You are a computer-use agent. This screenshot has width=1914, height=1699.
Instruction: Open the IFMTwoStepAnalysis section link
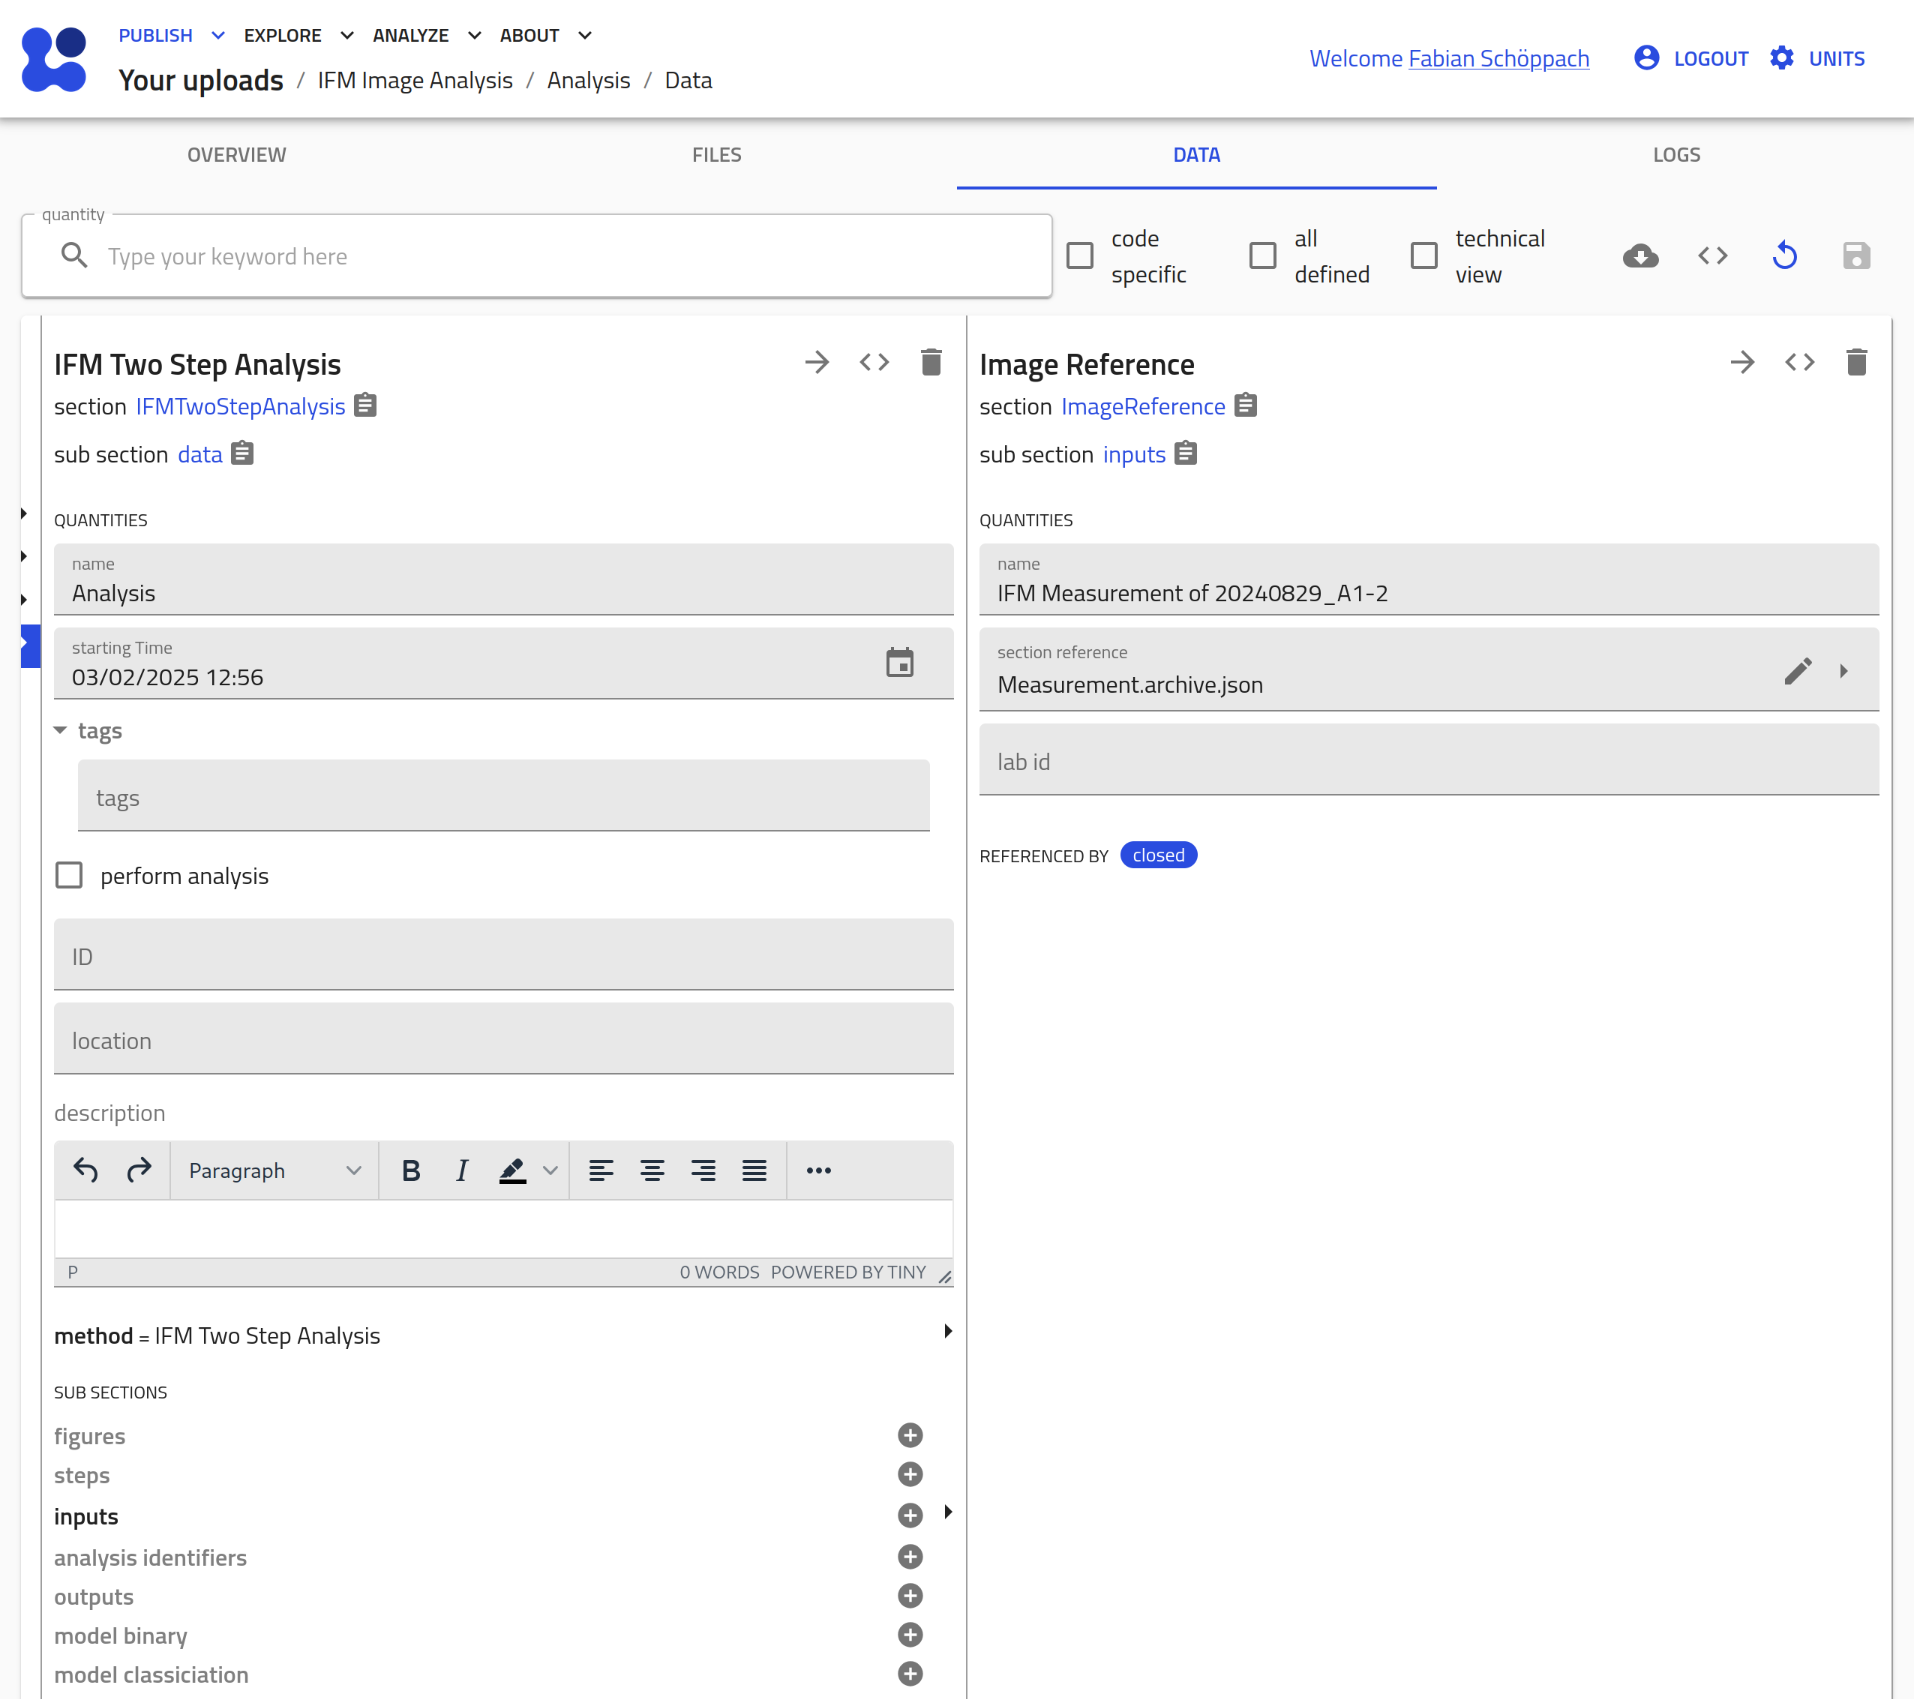click(x=240, y=407)
